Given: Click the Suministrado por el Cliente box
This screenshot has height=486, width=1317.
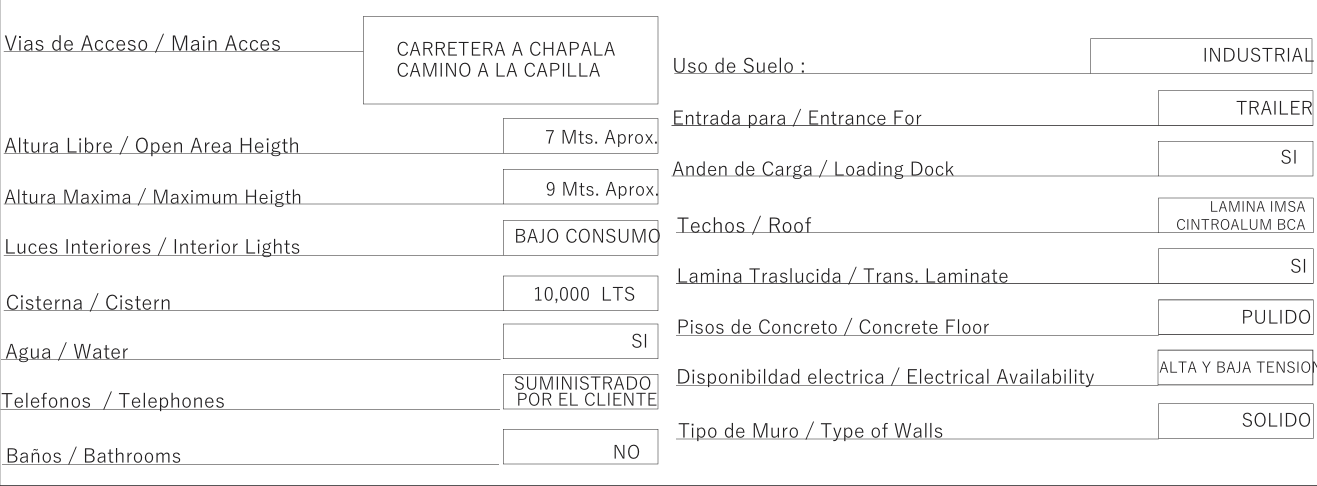Looking at the screenshot, I should click(x=580, y=391).
